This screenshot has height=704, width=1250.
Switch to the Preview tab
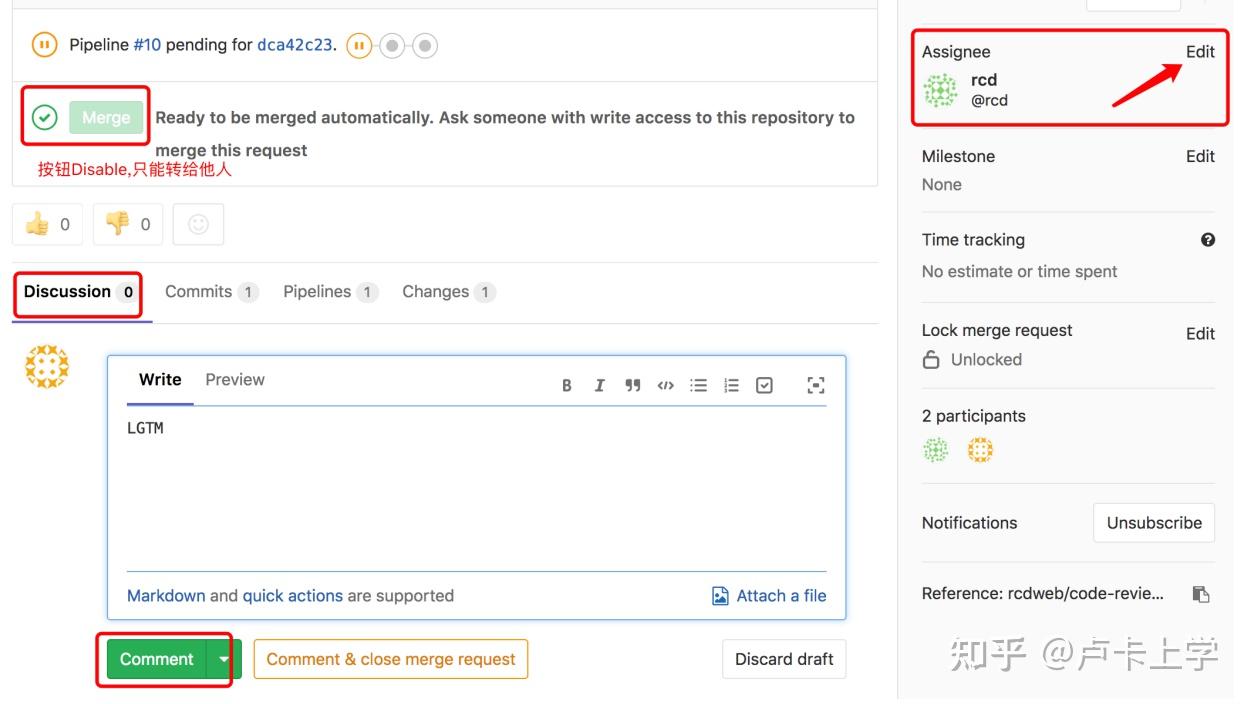235,380
